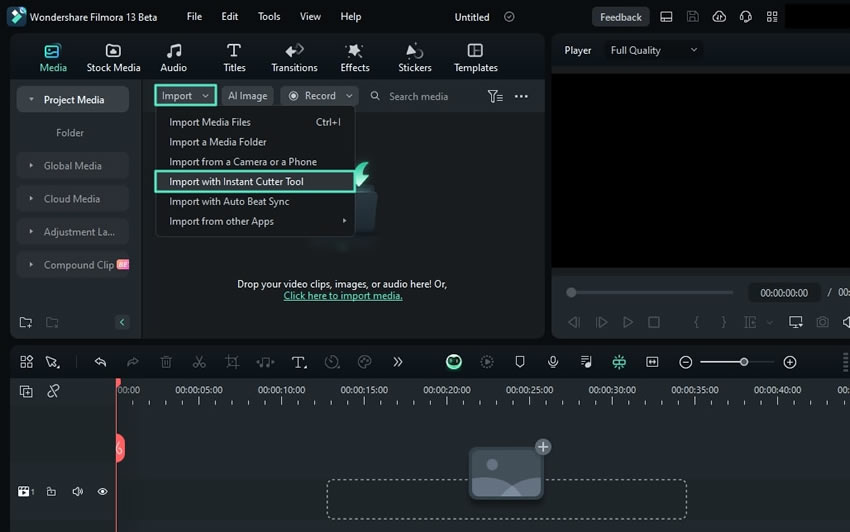This screenshot has width=850, height=532.
Task: Open the apps grid icon in title bar
Action: point(772,17)
